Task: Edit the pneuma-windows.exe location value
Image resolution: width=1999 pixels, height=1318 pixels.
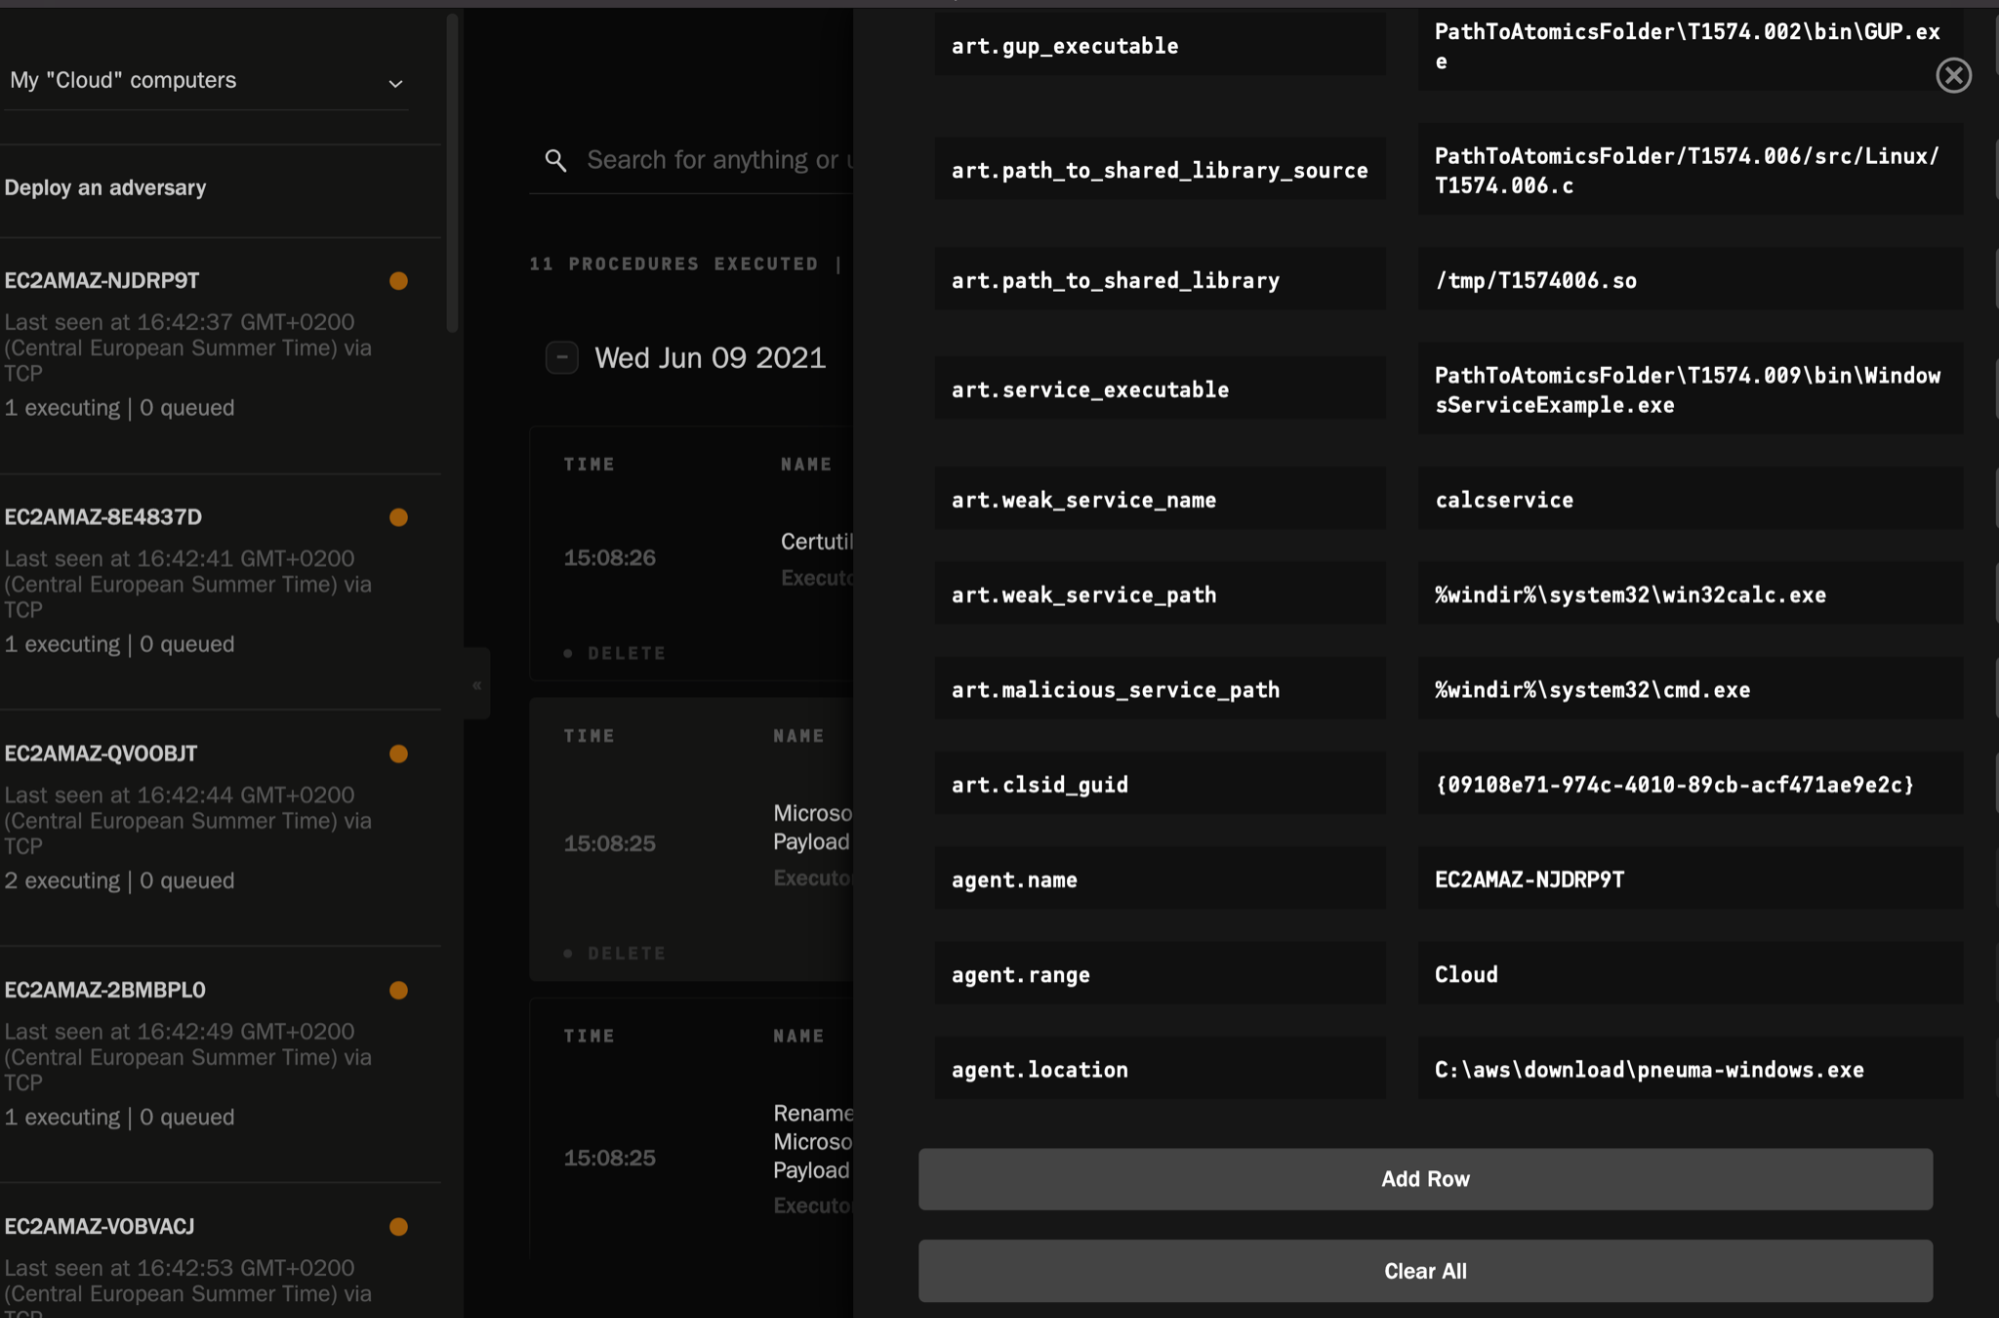Action: pyautogui.click(x=1690, y=1069)
